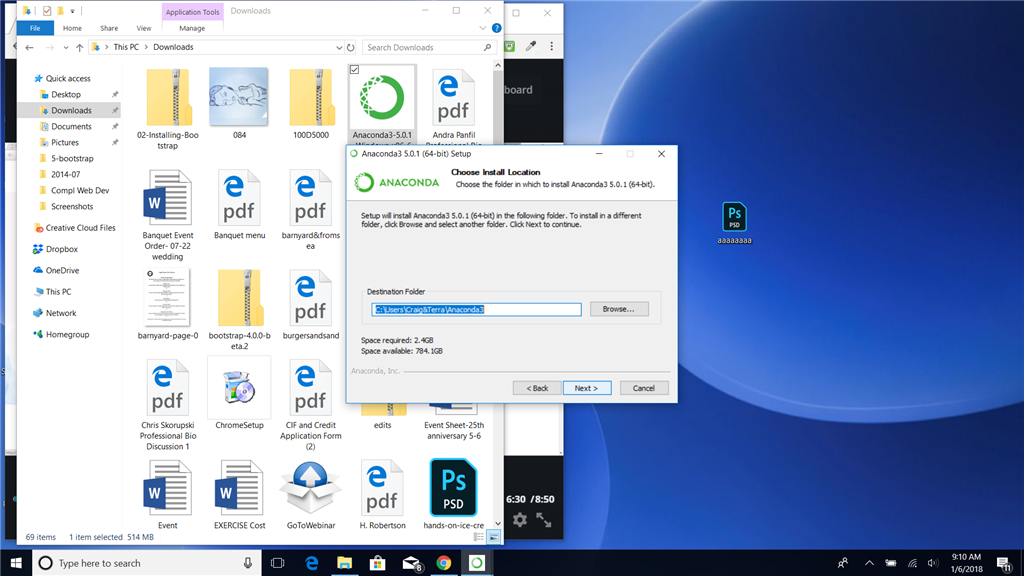This screenshot has width=1024, height=576.
Task: Open the 02-Installing-Bootstrap zip folder
Action: click(x=168, y=98)
